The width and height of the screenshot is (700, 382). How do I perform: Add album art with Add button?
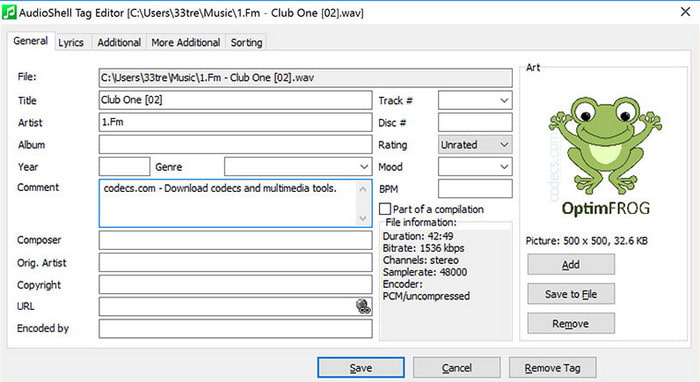pos(571,265)
